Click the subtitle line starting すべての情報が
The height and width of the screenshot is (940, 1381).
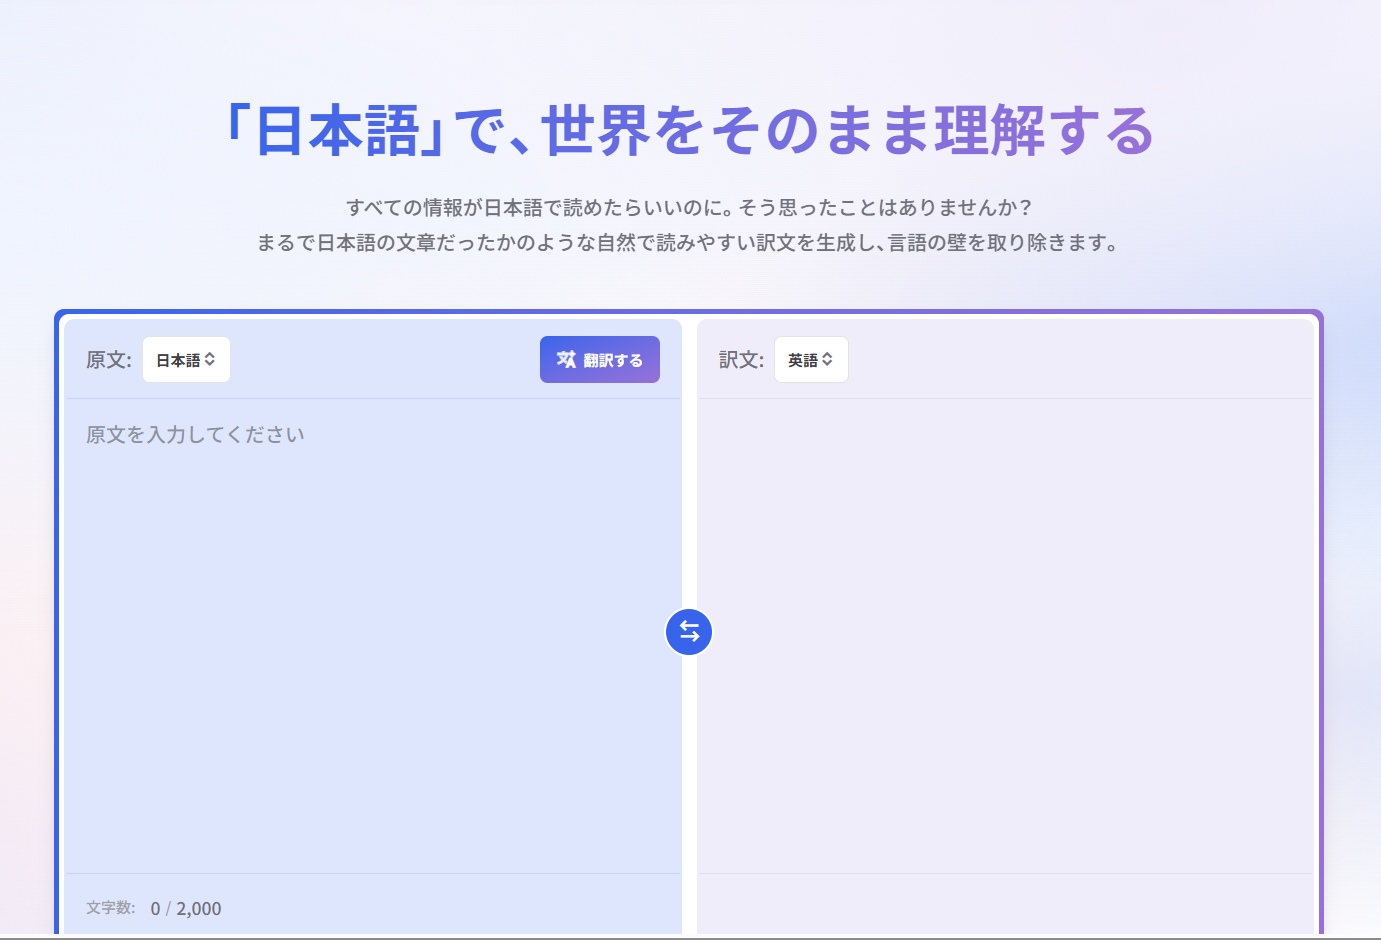click(689, 208)
